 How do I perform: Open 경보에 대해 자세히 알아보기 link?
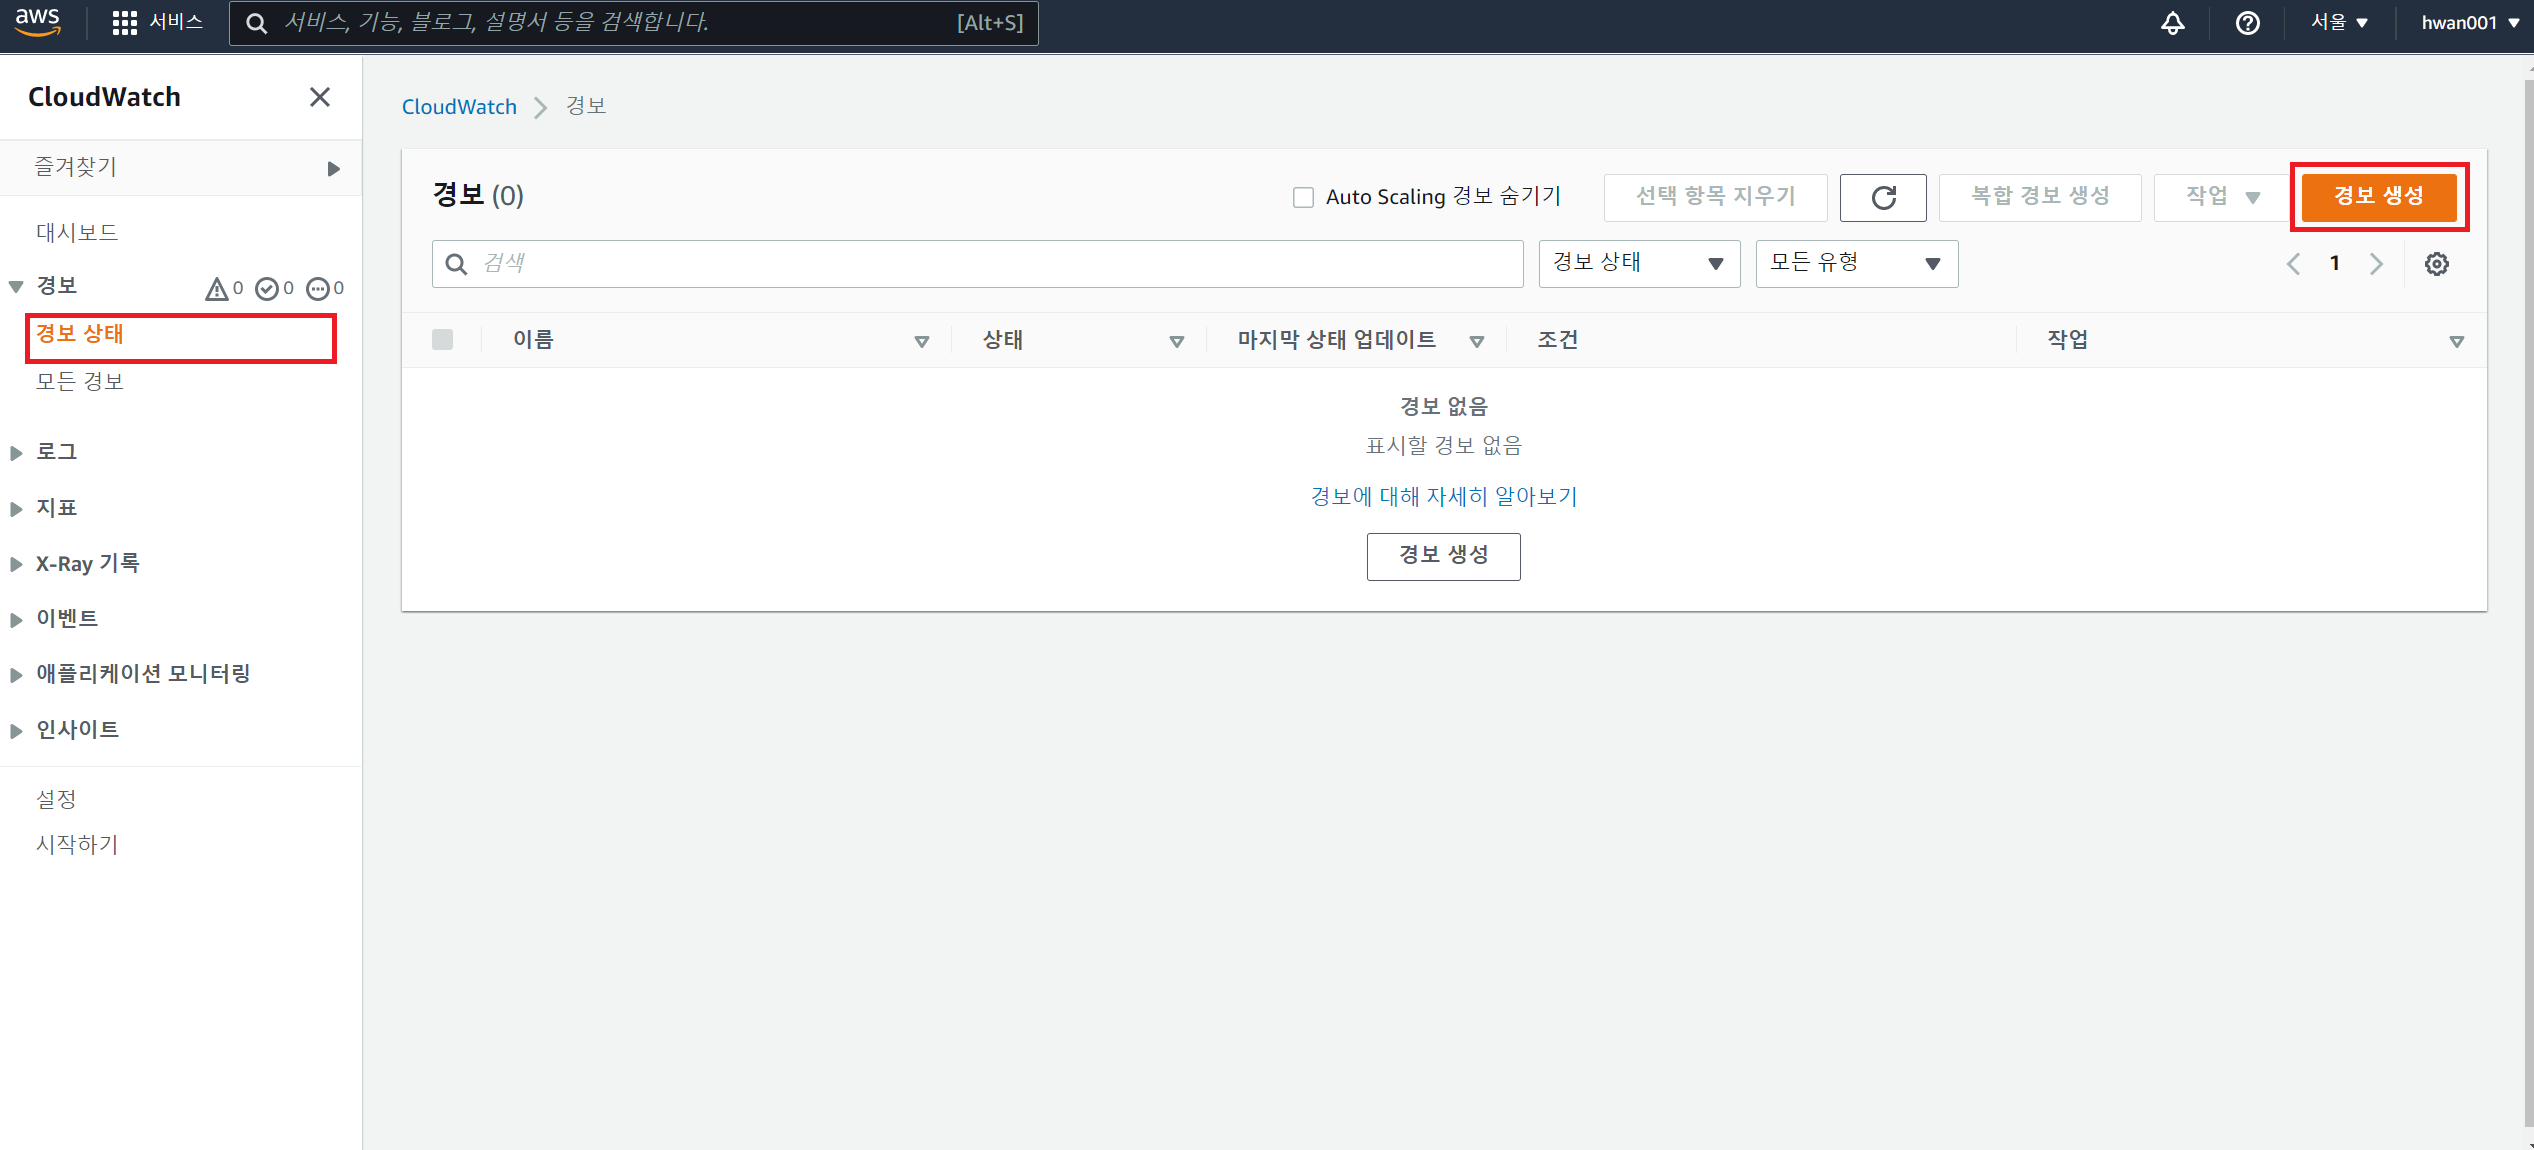tap(1443, 497)
